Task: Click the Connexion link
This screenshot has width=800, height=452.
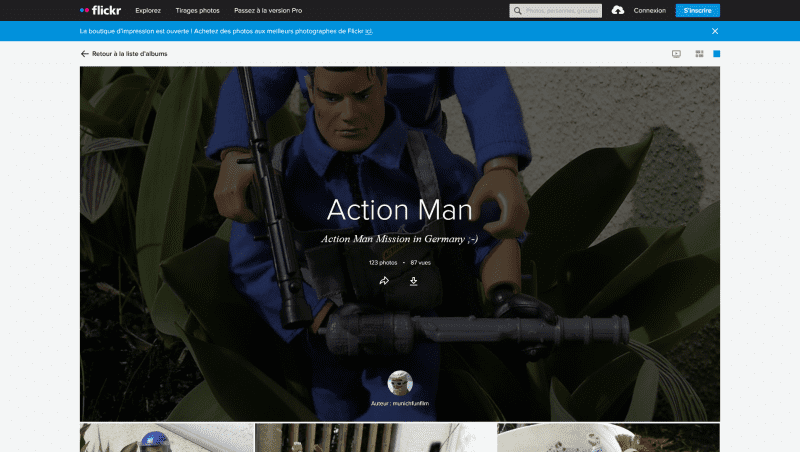Action: coord(649,11)
